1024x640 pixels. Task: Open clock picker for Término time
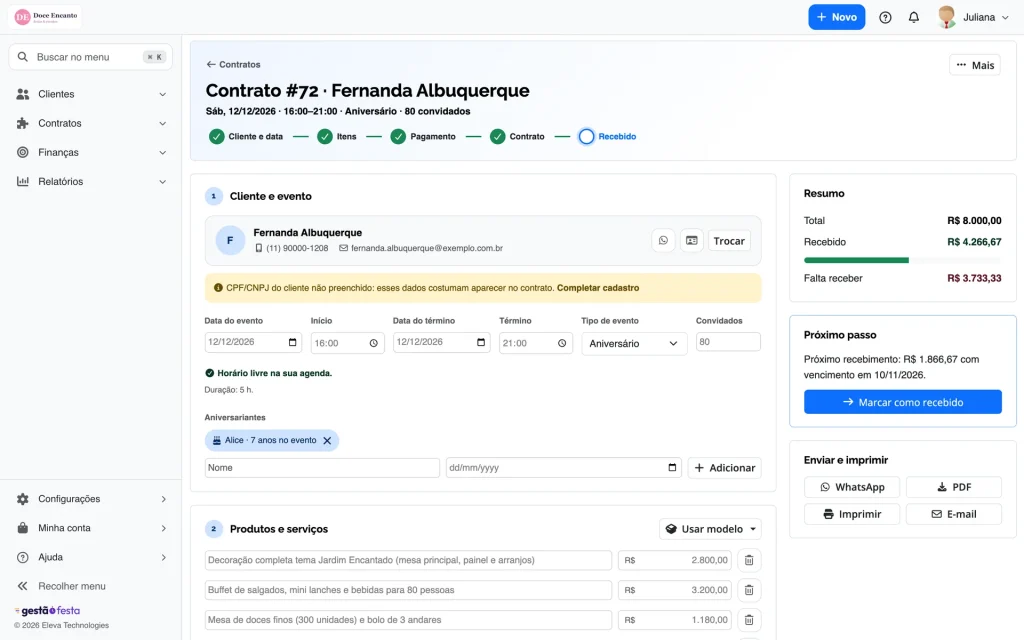(562, 344)
